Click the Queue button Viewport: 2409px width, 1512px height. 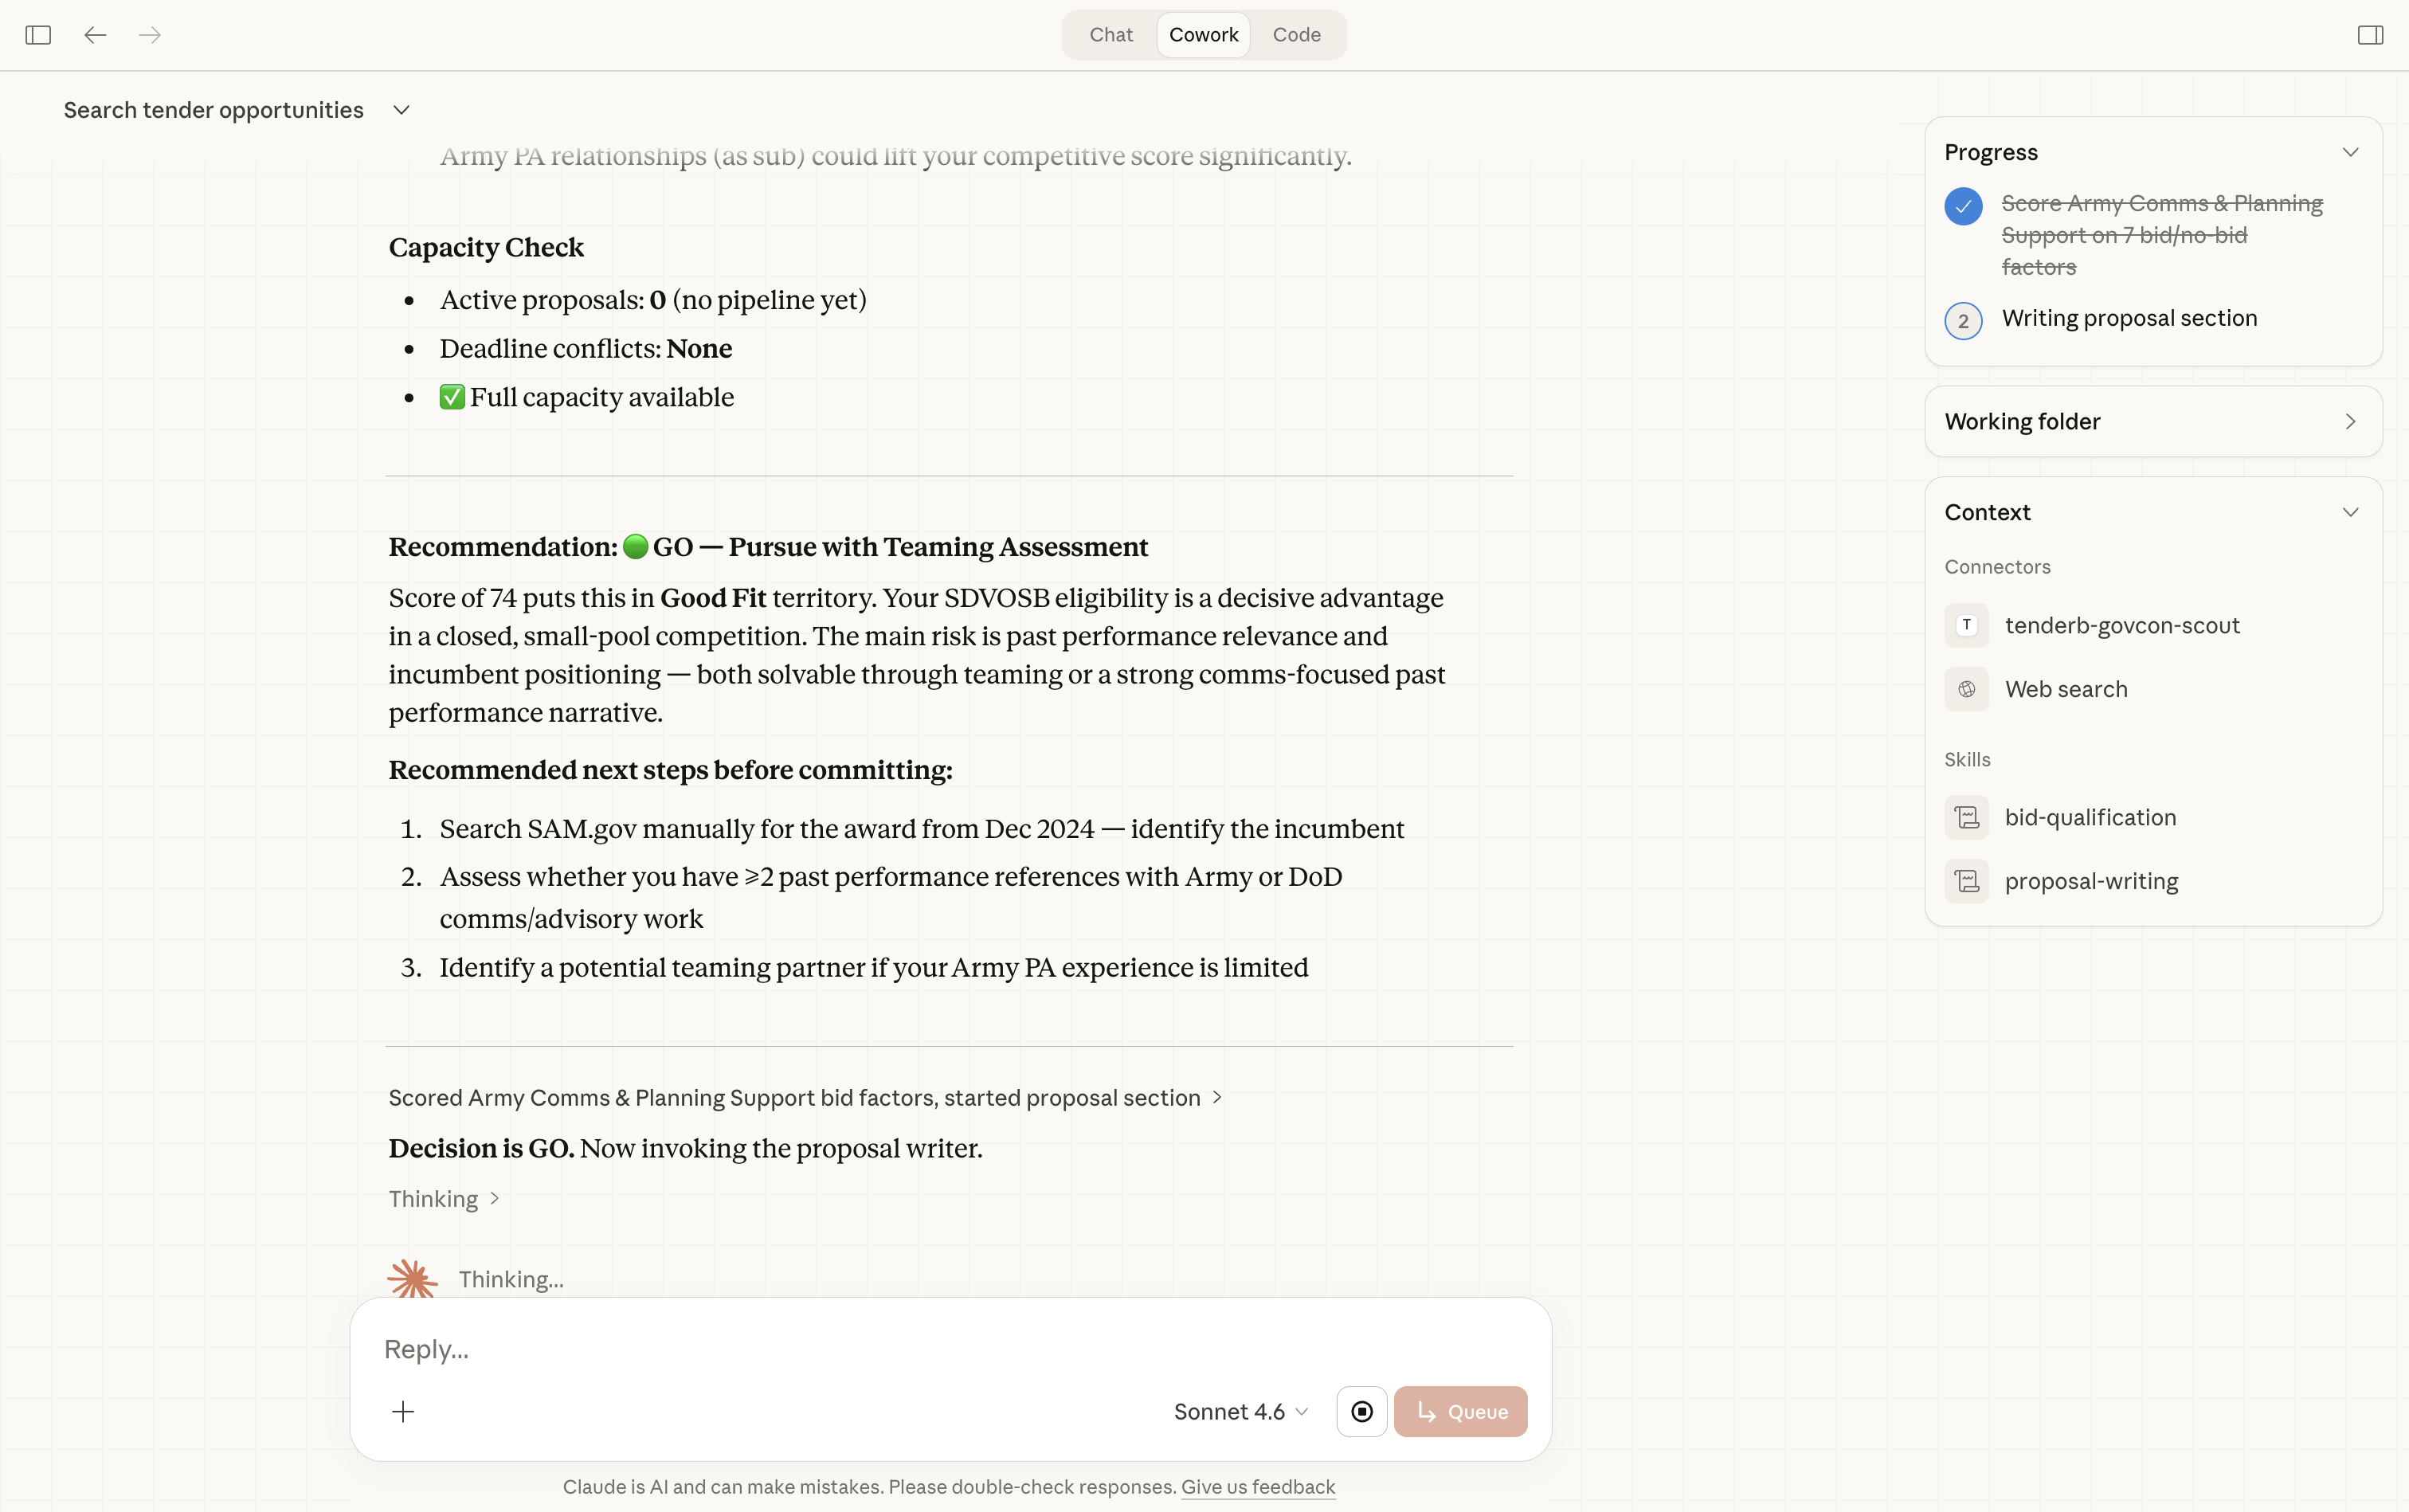tap(1459, 1411)
